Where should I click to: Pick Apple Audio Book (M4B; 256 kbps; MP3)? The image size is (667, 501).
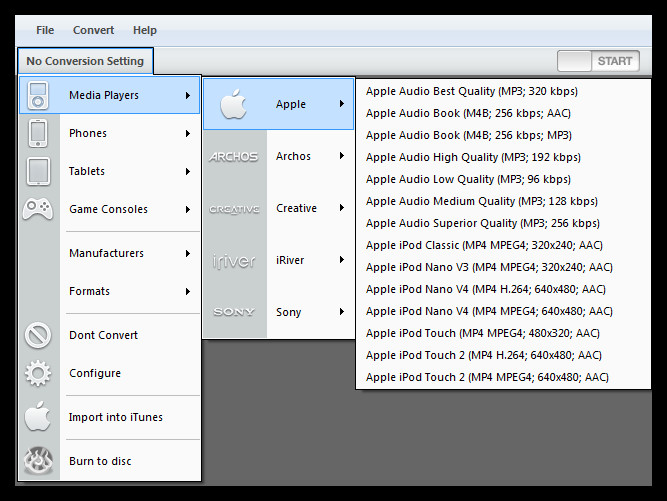(503, 135)
